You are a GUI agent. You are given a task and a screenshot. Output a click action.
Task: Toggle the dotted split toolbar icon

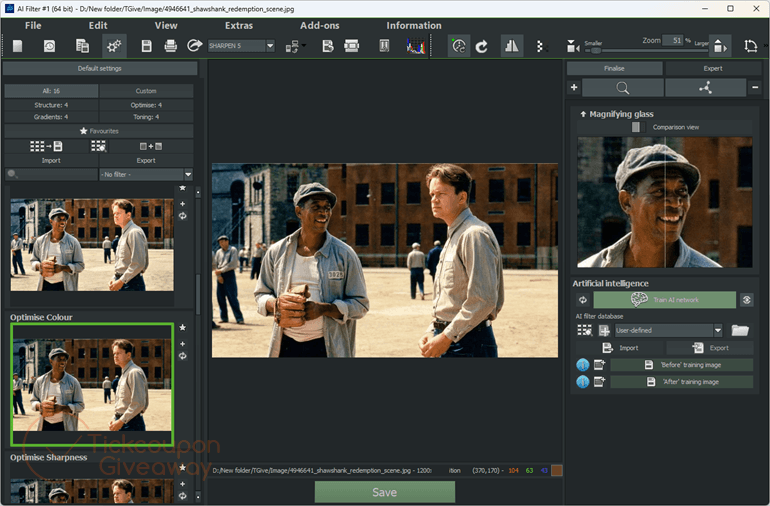[x=541, y=46]
